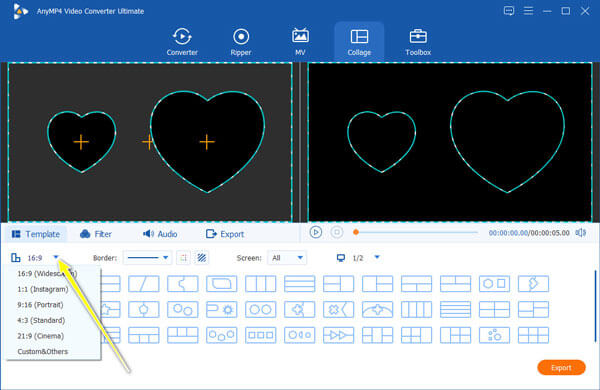
Task: Select the three horizontal rows template
Action: click(300, 284)
